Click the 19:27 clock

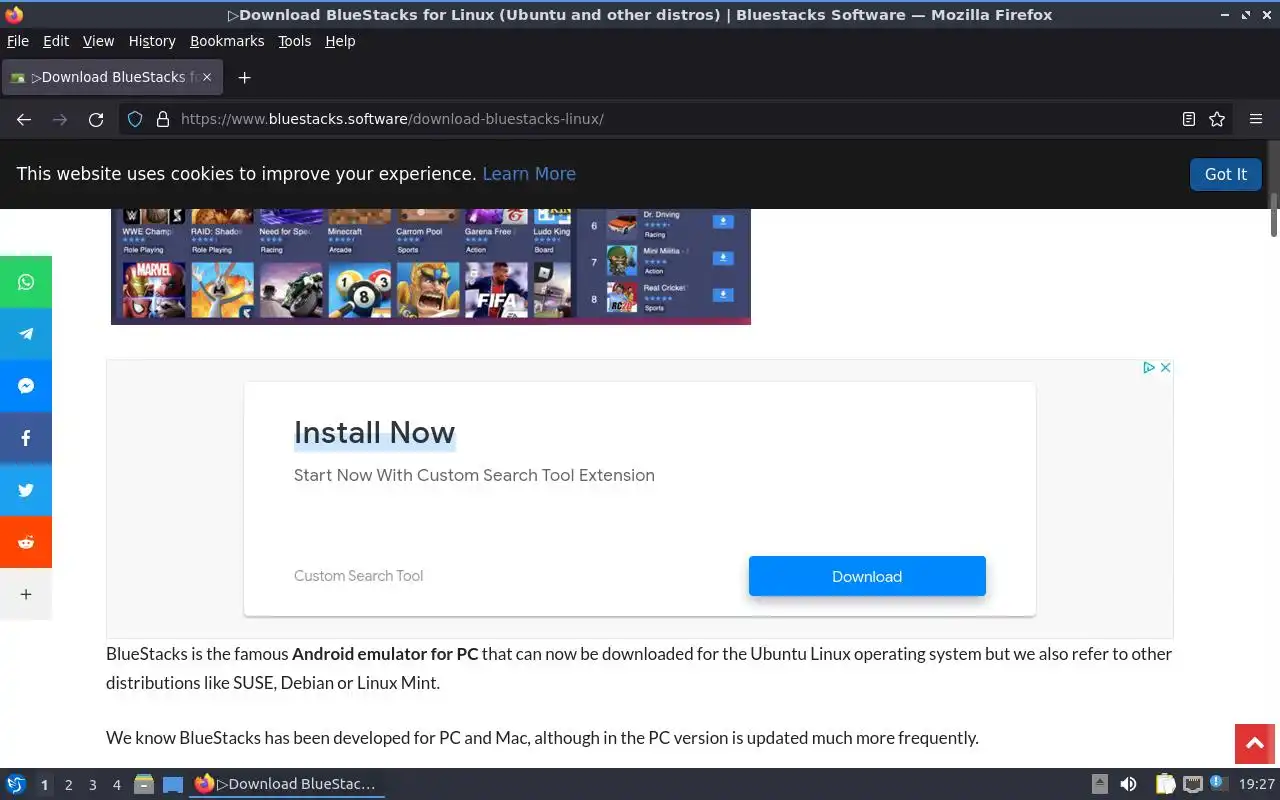click(1256, 784)
